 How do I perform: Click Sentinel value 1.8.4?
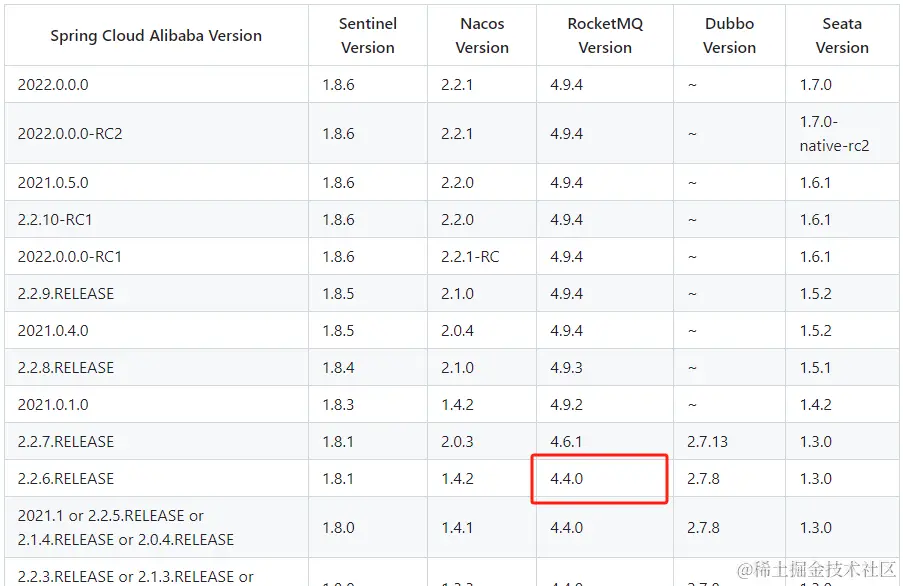pos(338,367)
